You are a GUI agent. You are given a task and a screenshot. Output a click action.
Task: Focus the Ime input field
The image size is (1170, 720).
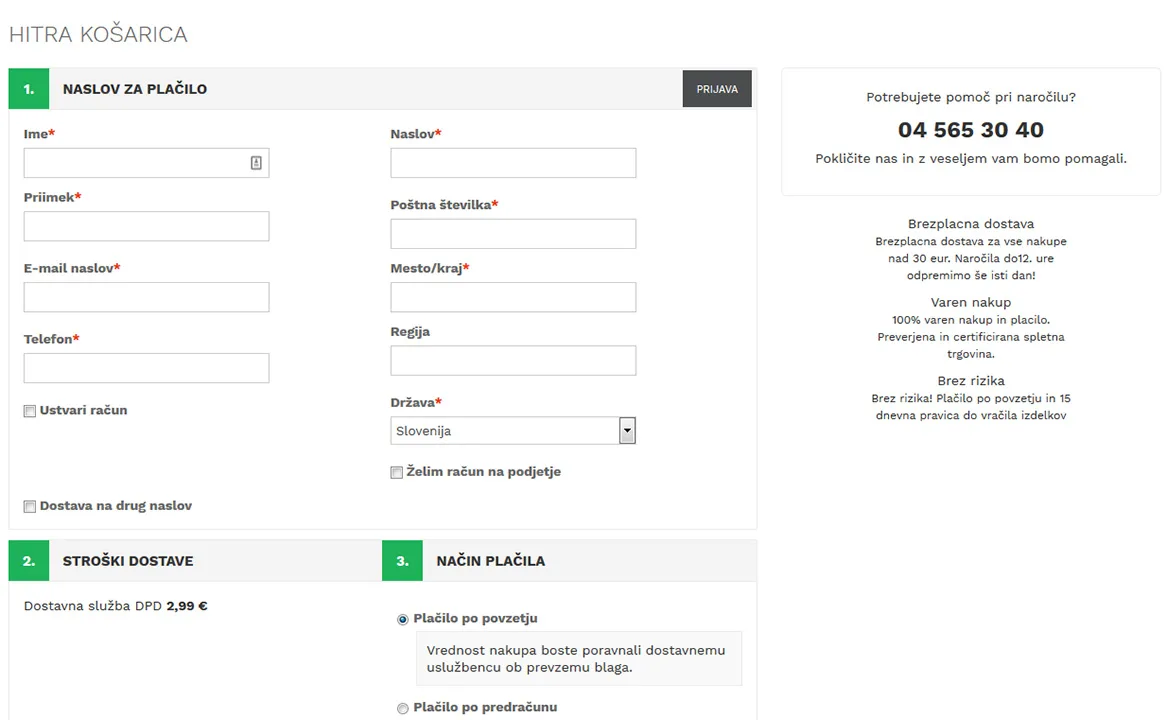pyautogui.click(x=146, y=163)
